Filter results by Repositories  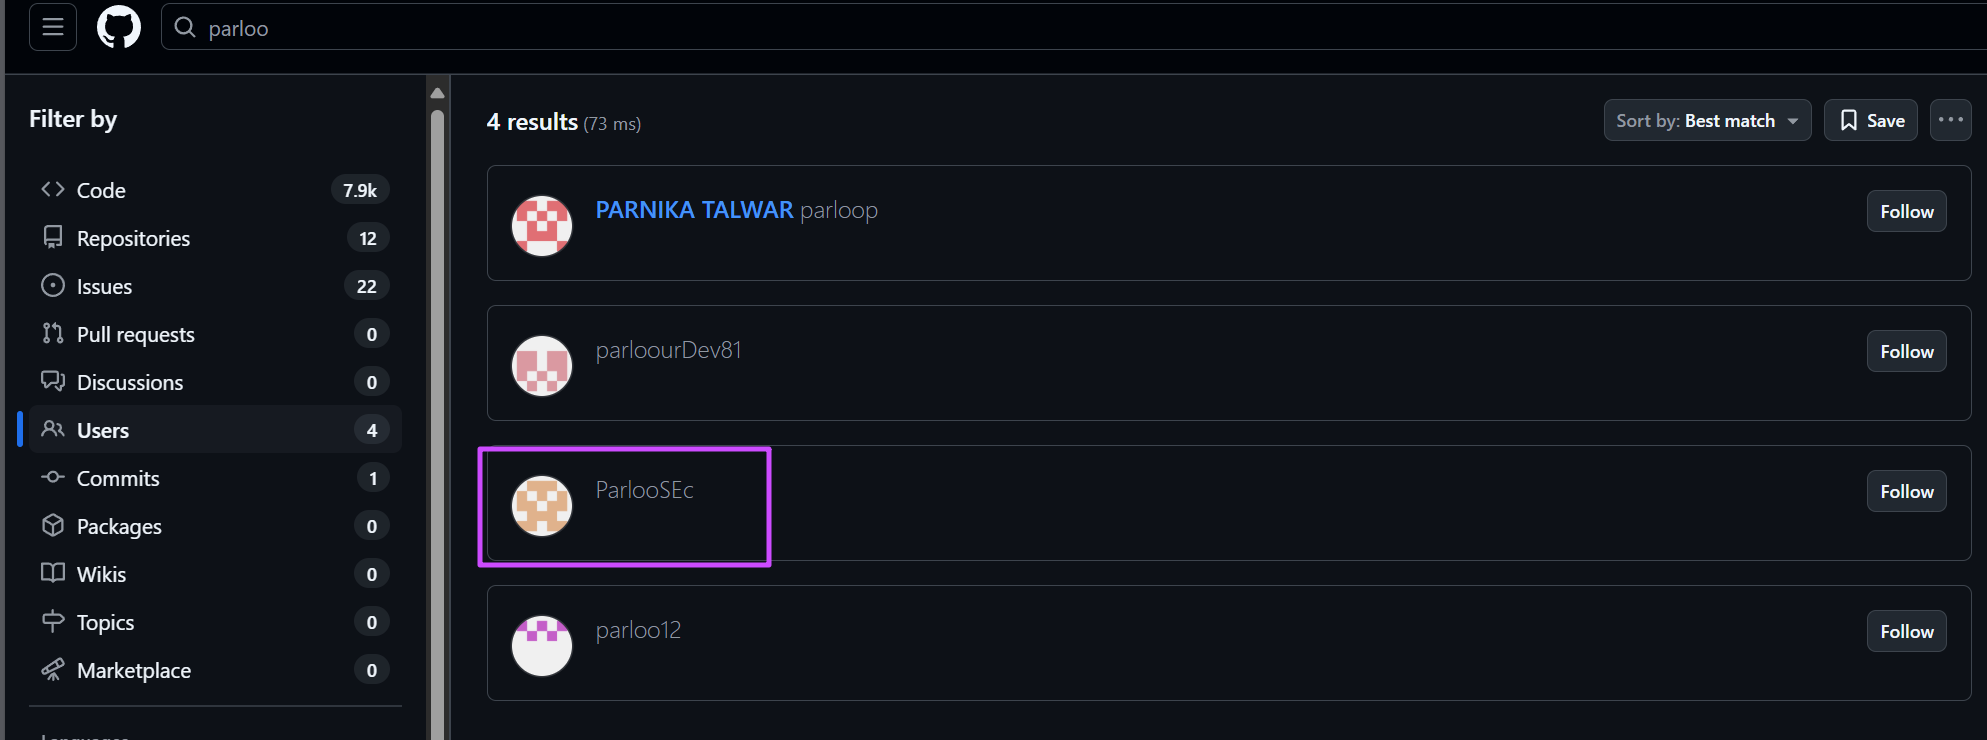point(133,238)
